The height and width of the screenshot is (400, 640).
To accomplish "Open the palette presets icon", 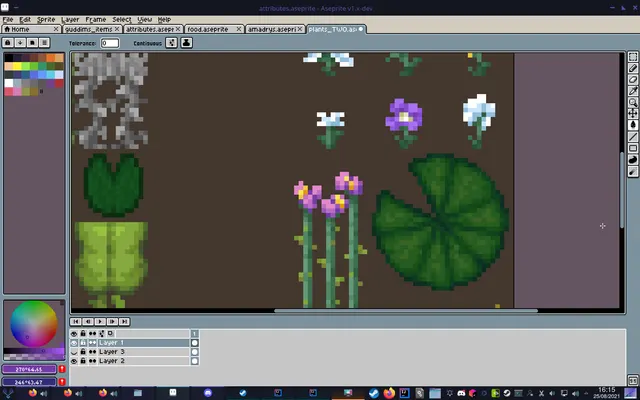I will tap(32, 42).
